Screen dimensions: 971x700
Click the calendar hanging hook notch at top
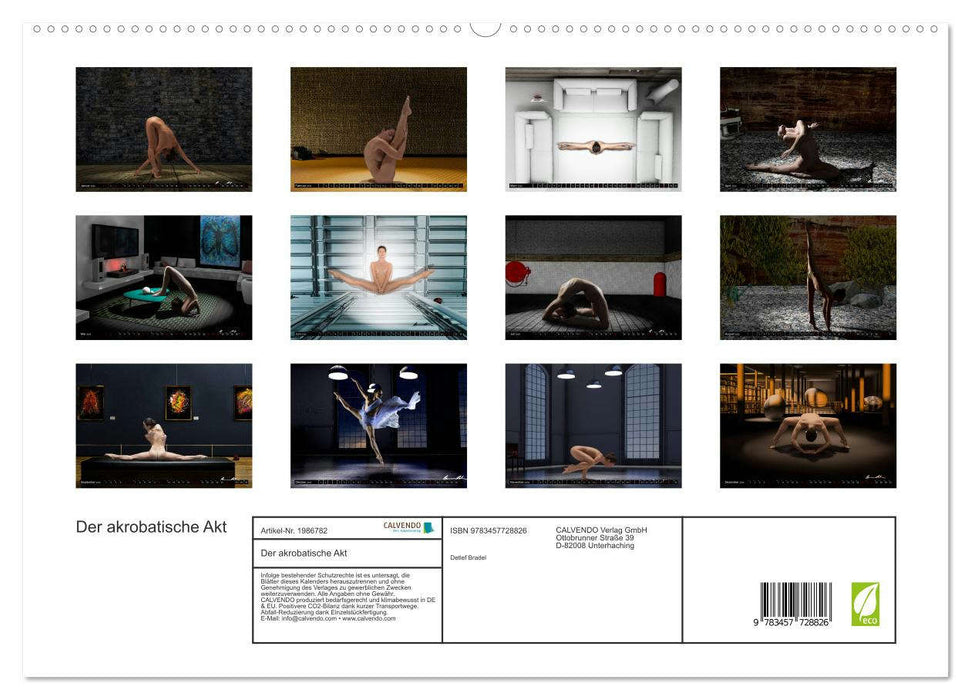[485, 28]
